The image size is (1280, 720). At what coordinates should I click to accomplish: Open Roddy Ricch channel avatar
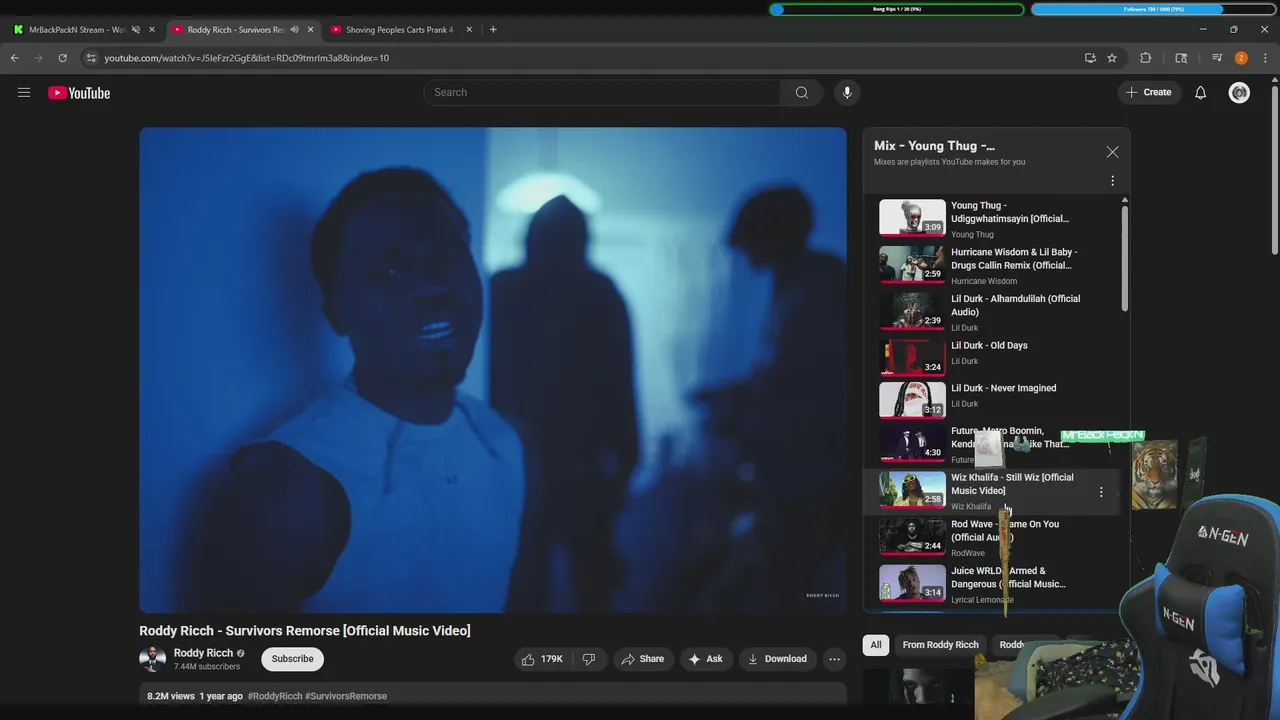pyautogui.click(x=152, y=659)
